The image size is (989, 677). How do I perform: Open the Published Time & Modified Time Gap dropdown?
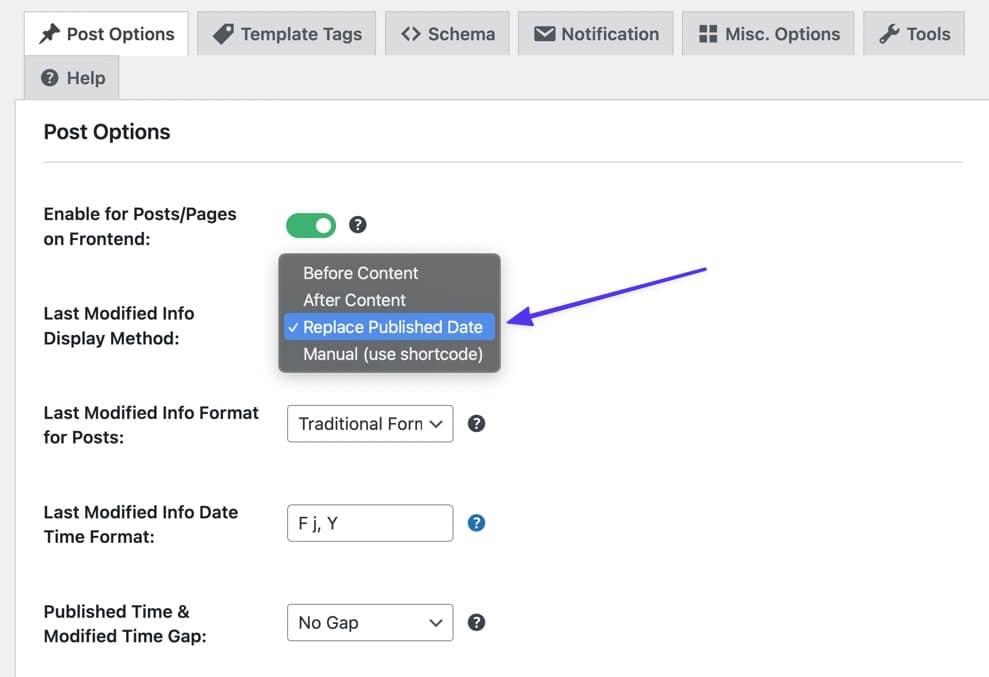click(370, 622)
